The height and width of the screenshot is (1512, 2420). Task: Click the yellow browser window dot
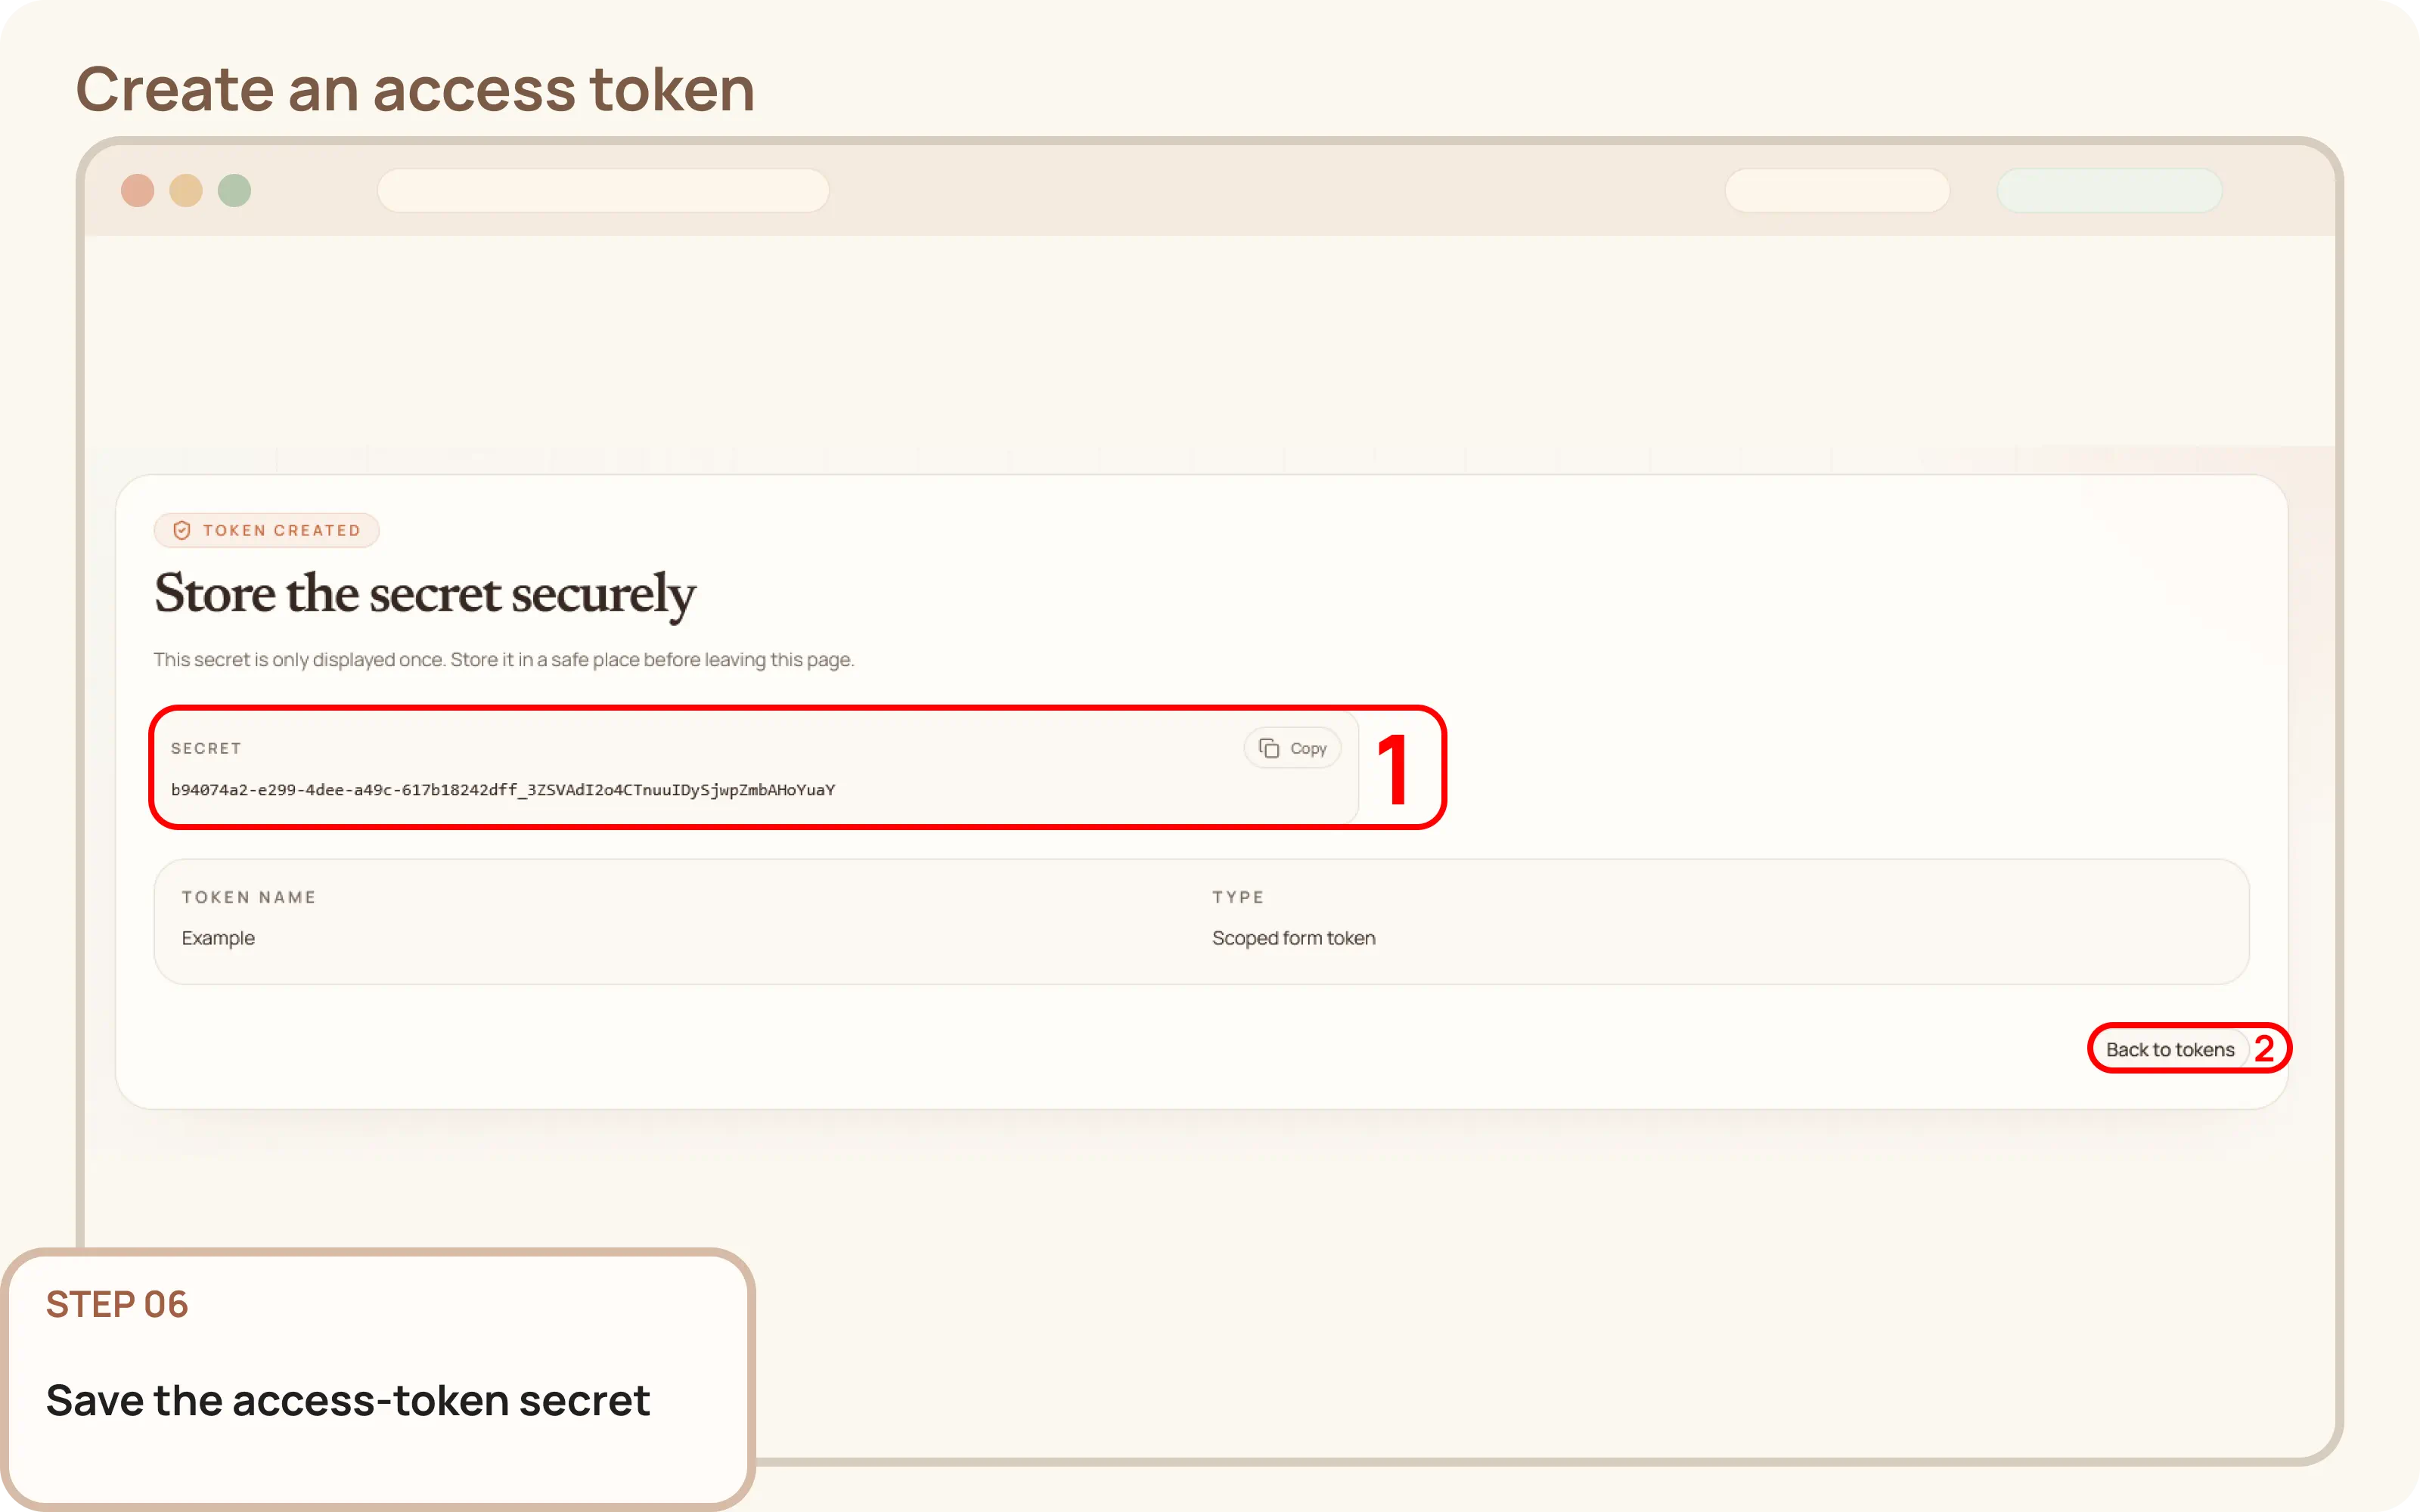point(187,190)
